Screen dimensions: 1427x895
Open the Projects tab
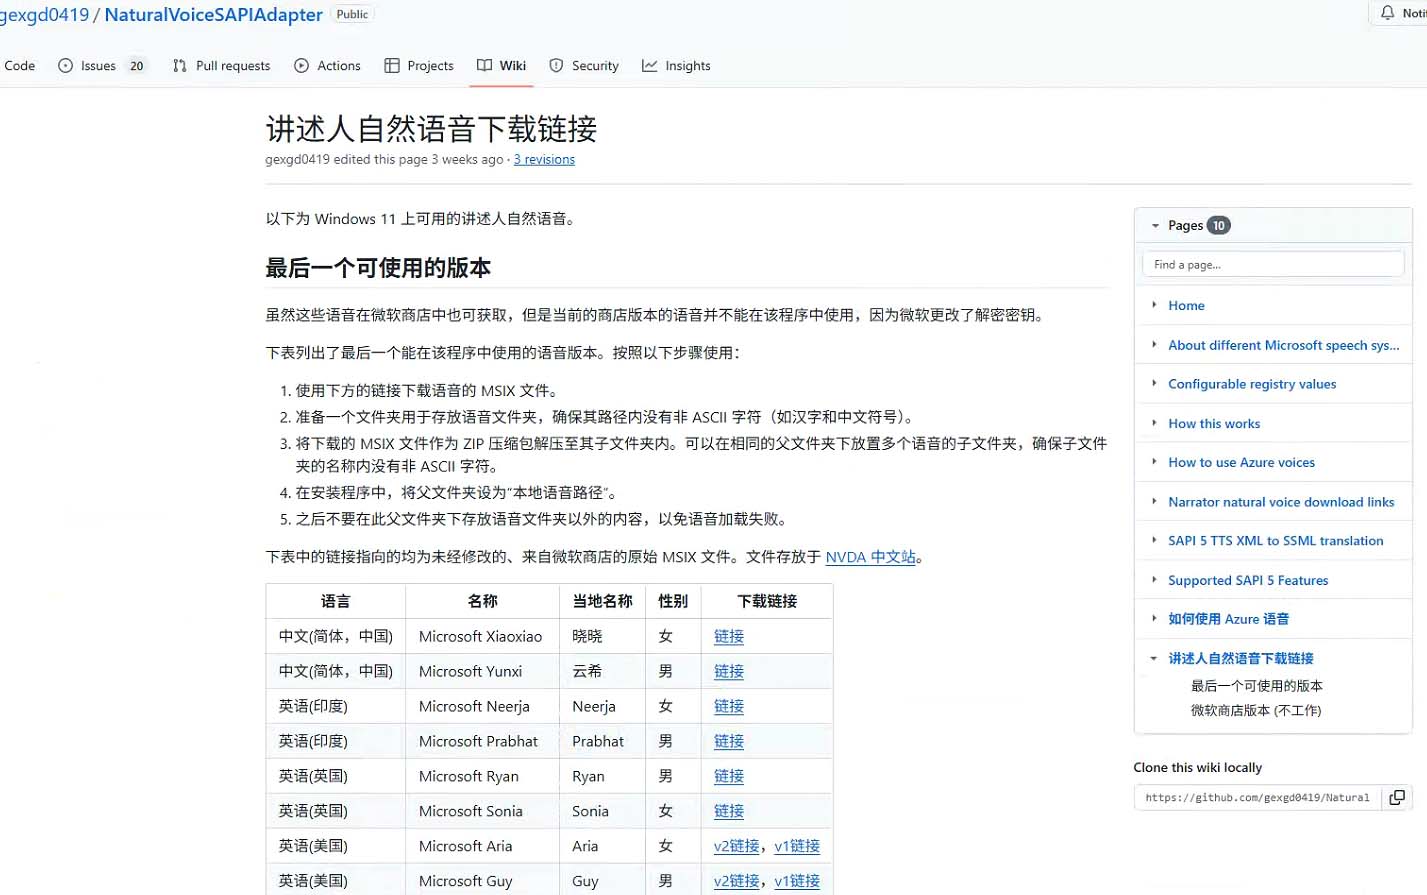click(419, 66)
